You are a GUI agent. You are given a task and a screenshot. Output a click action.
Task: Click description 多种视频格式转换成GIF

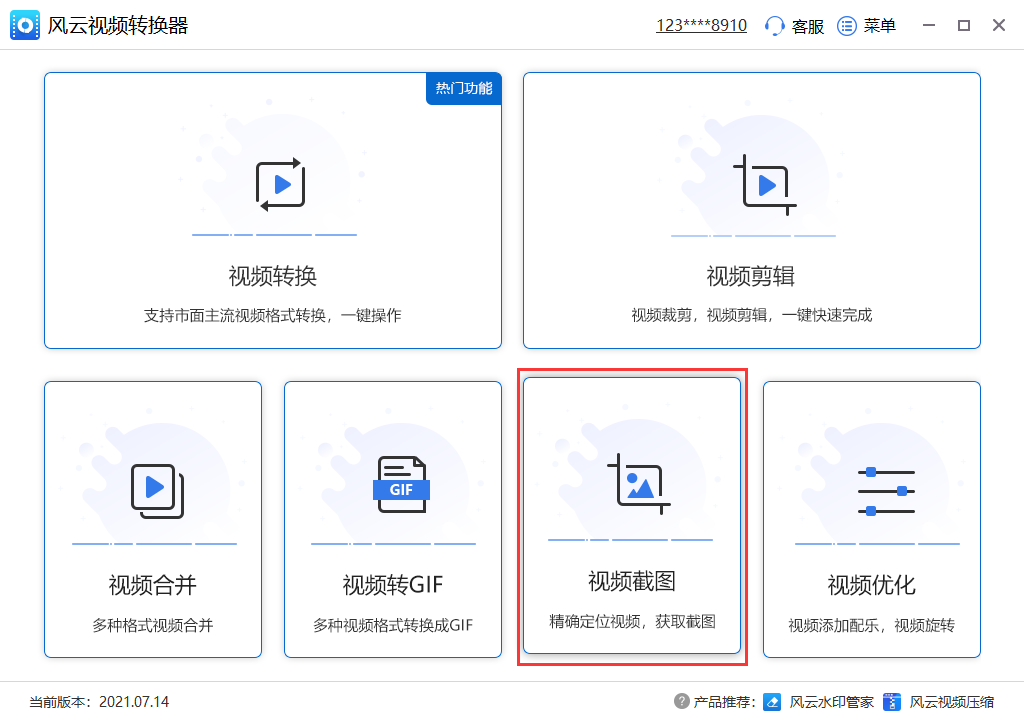[392, 625]
